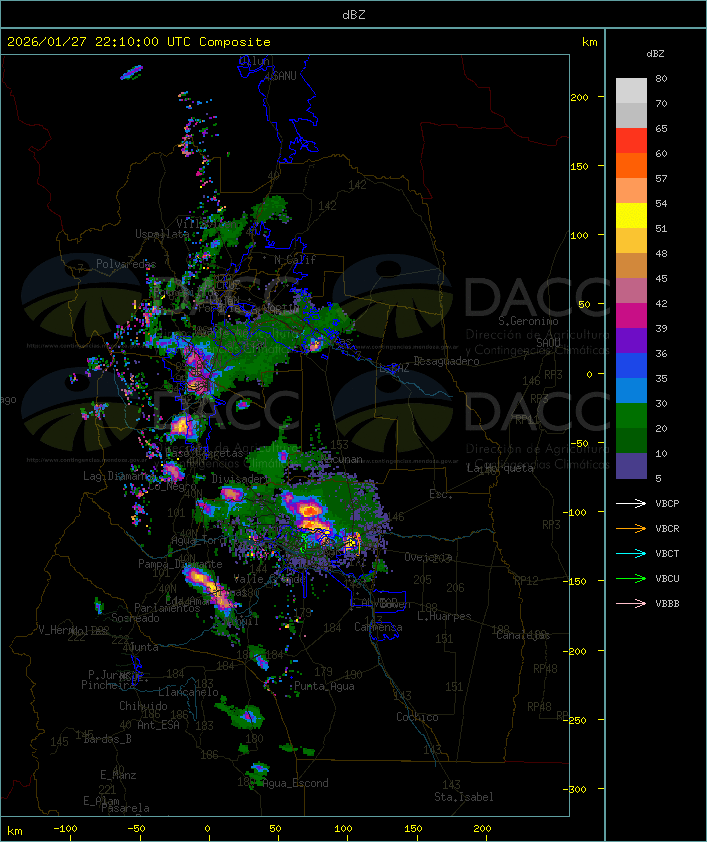
Task: Click the green VBCU arrow in legend
Action: pyautogui.click(x=631, y=578)
